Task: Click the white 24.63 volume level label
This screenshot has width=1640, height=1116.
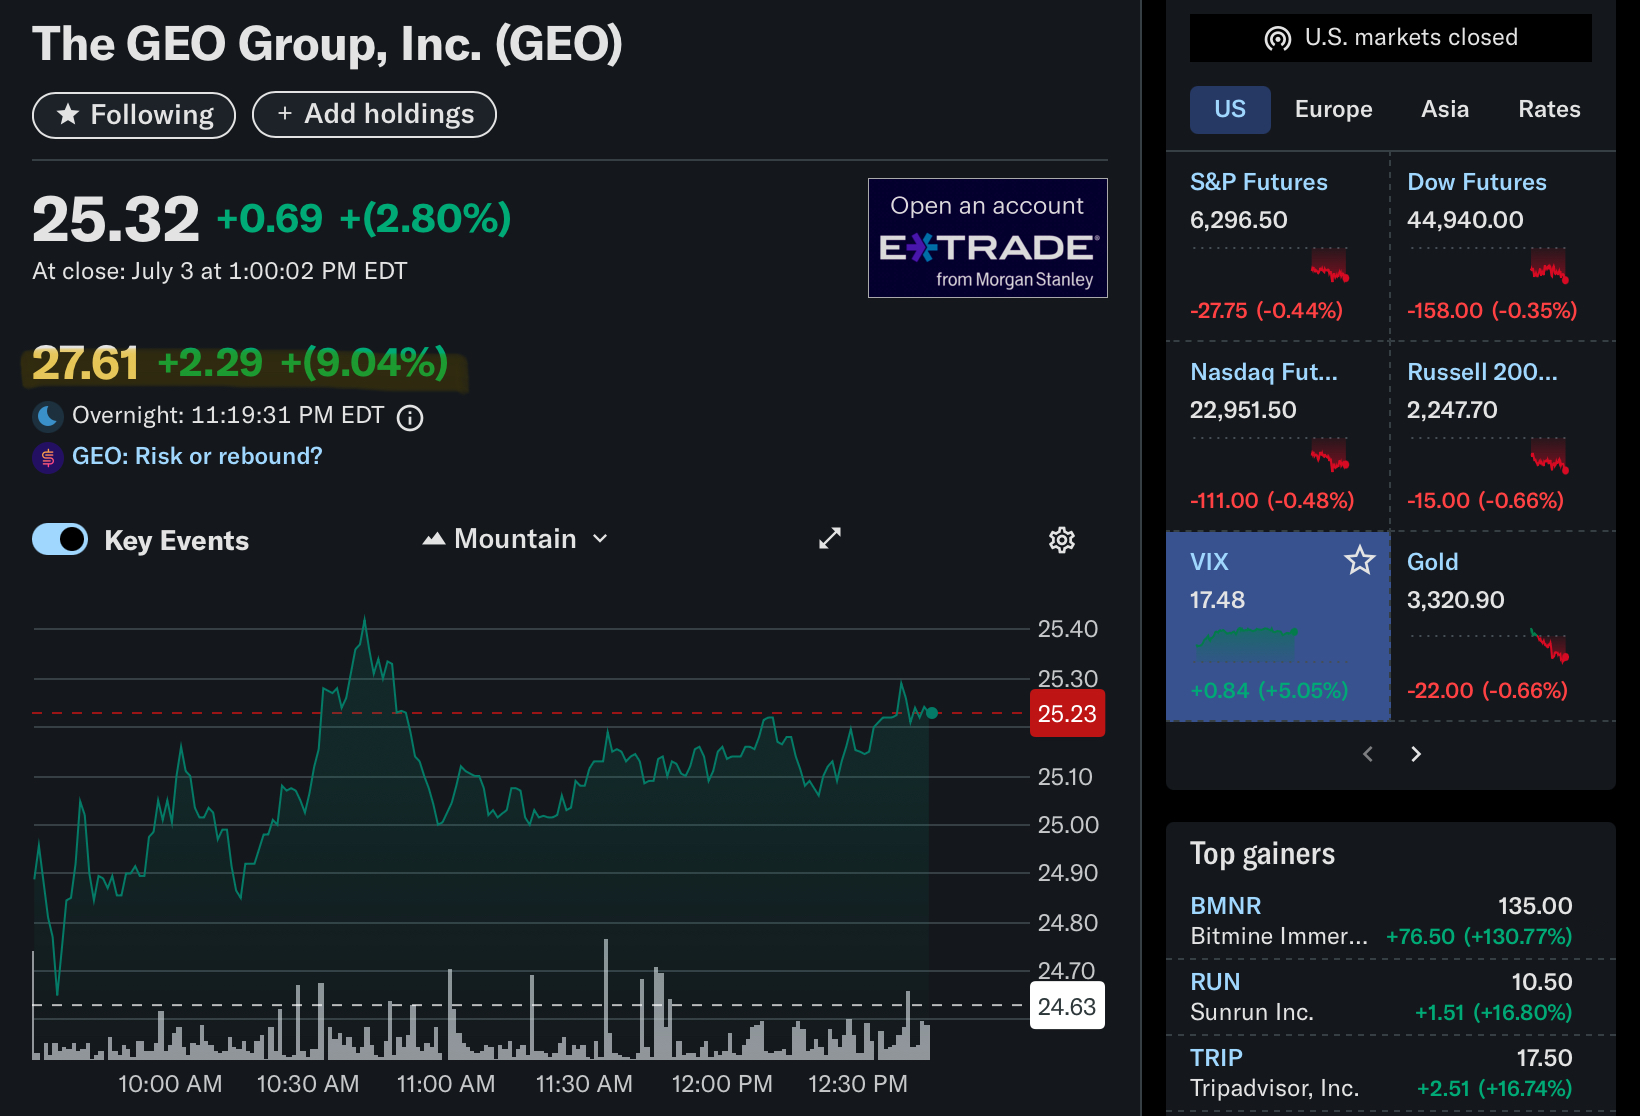Action: (x=1067, y=1006)
